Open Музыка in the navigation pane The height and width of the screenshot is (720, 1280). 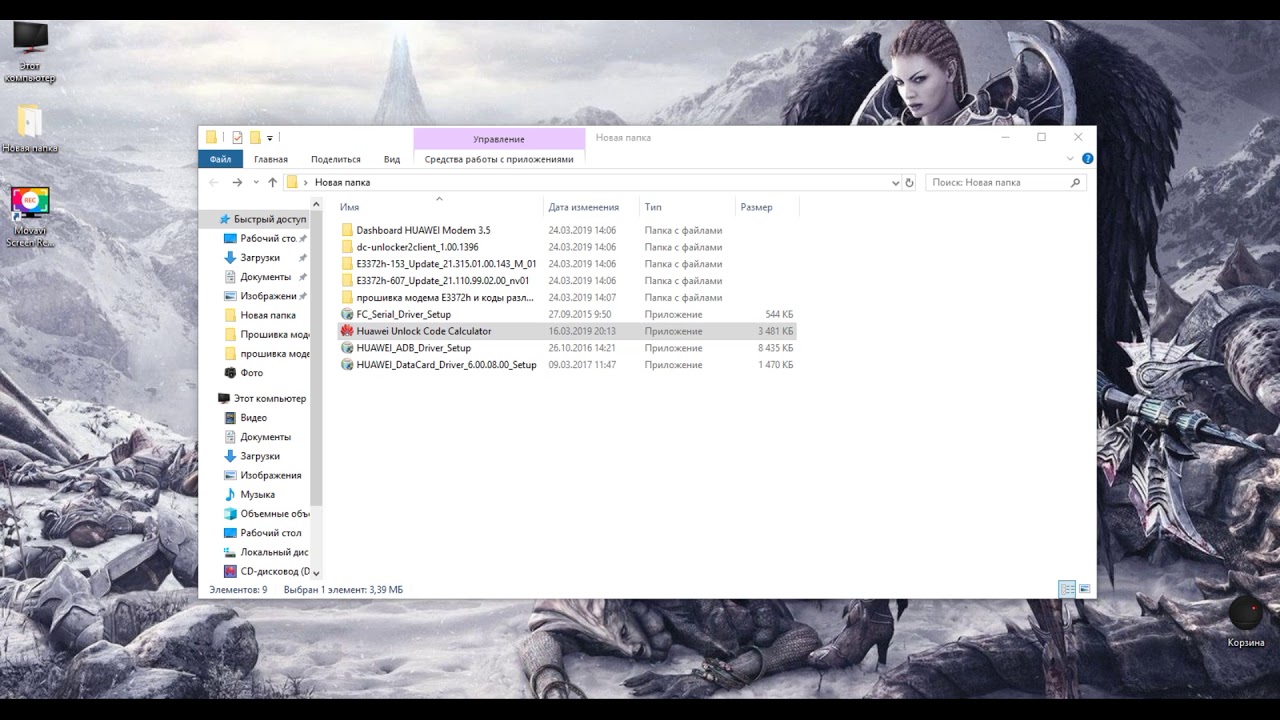click(257, 495)
